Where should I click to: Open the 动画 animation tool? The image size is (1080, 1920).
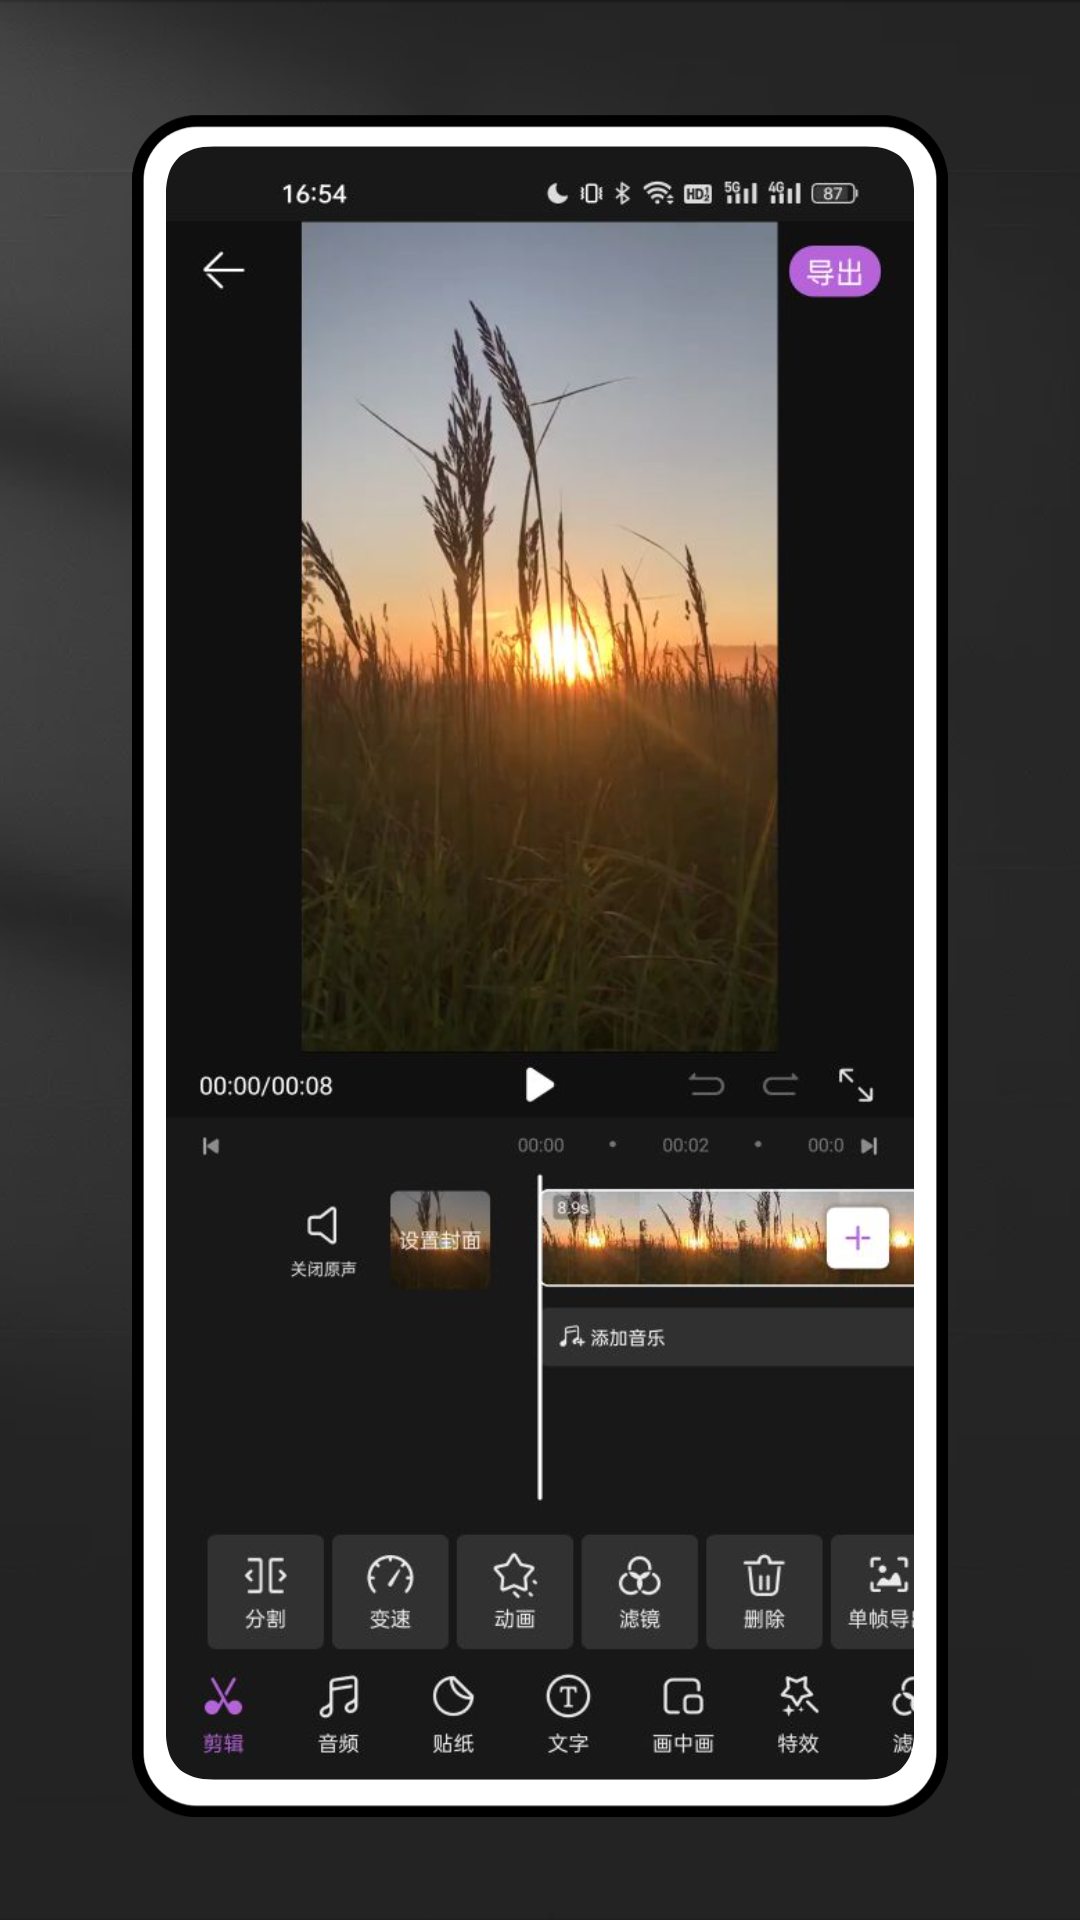coord(515,1592)
